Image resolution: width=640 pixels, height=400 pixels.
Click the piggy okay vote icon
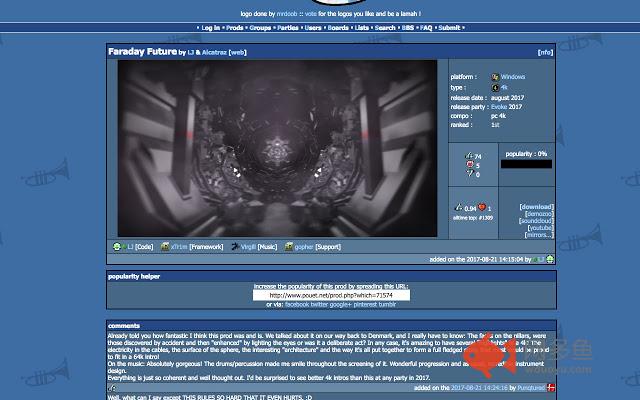click(x=470, y=164)
